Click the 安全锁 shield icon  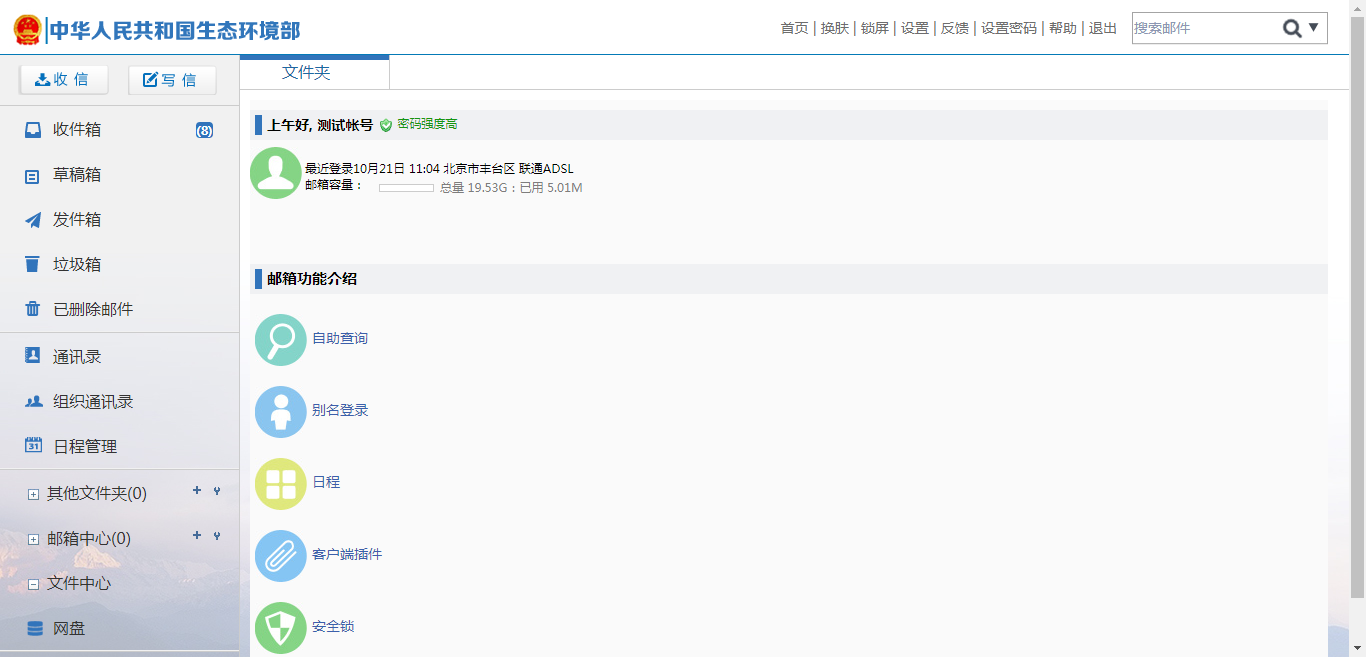[x=280, y=627]
